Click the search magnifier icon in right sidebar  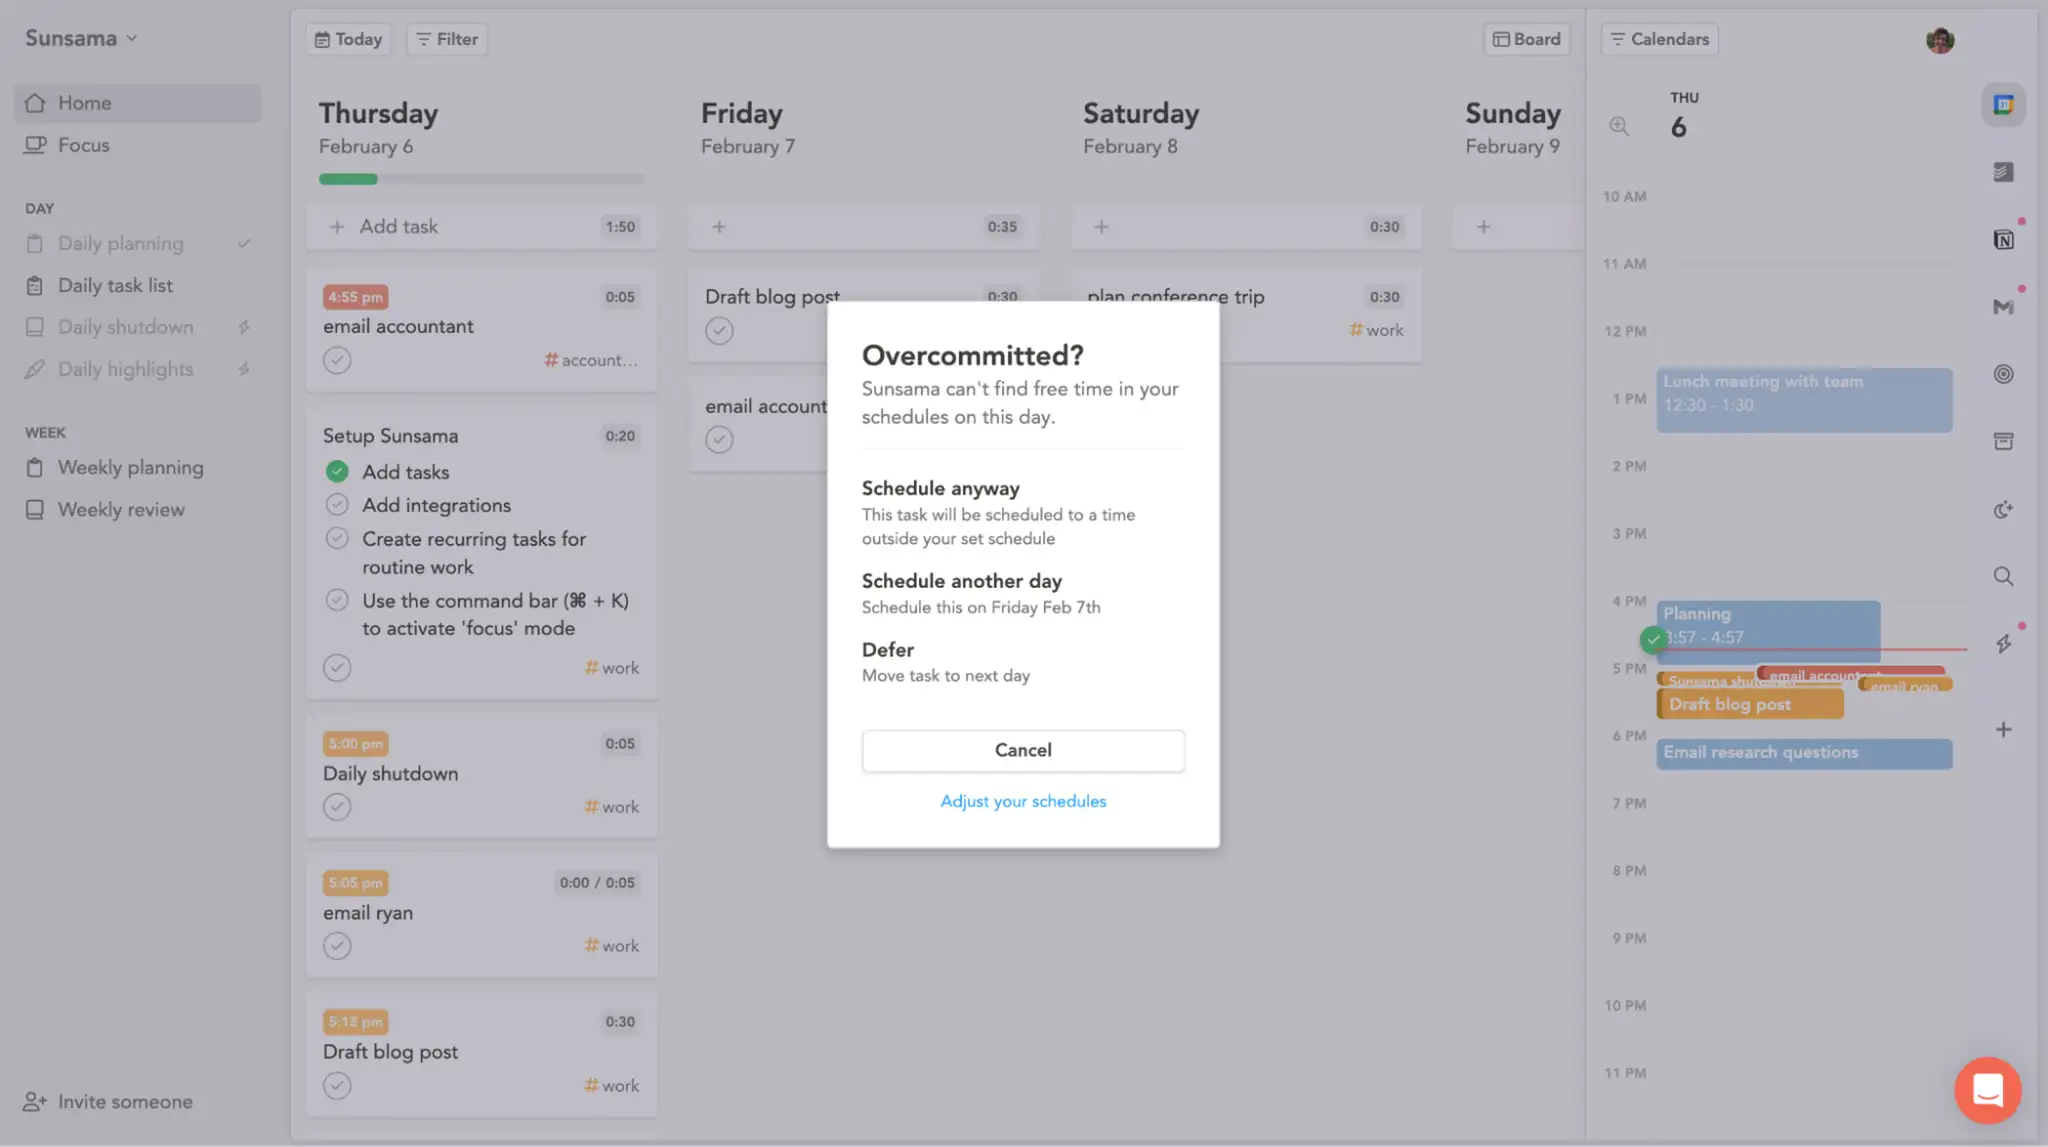(2003, 577)
